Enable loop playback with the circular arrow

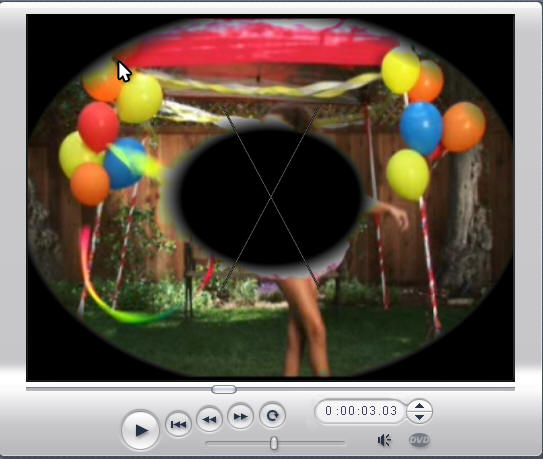[x=272, y=415]
